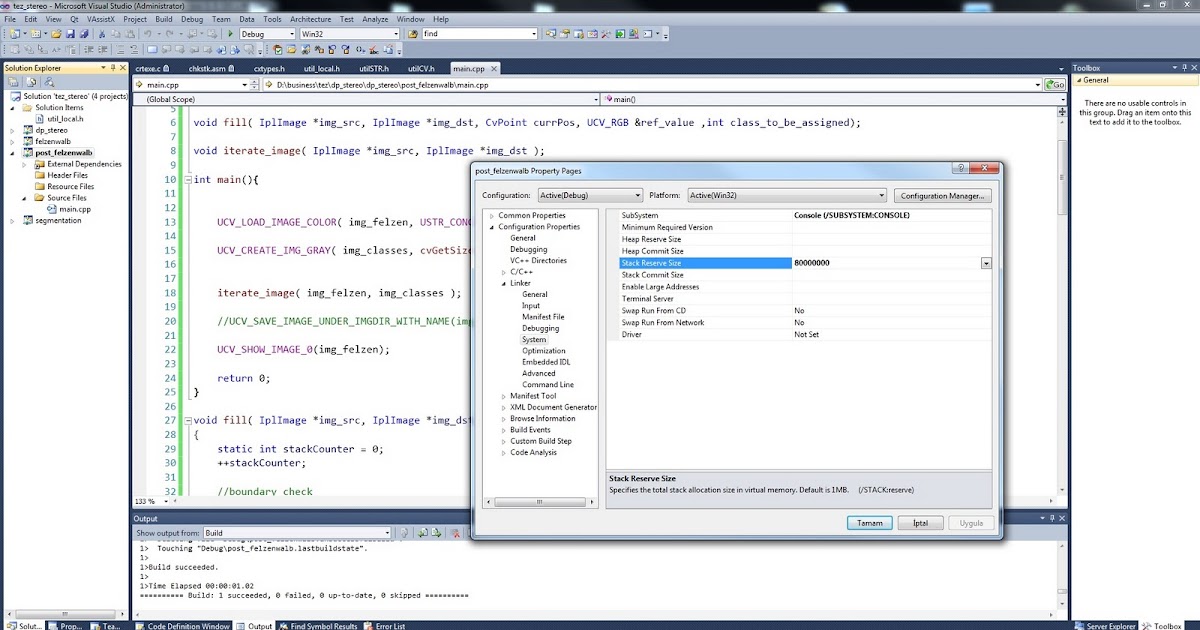Image resolution: width=1200 pixels, height=630 pixels.
Task: Click the Go to Previous Message output icon
Action: (x=422, y=533)
